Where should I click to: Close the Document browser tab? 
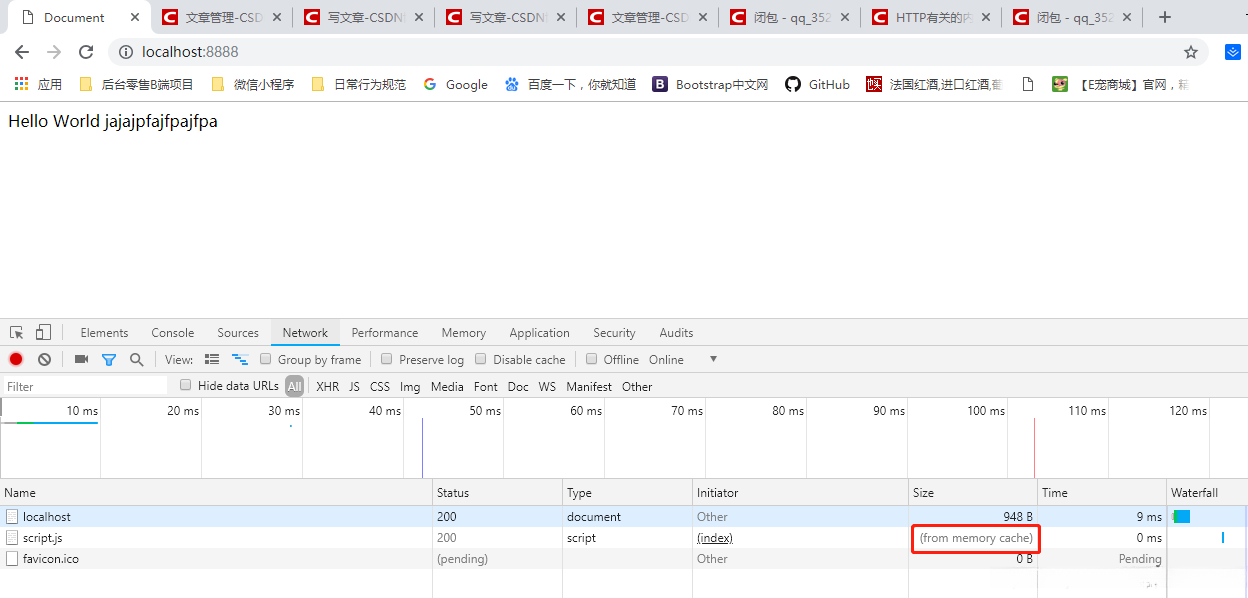coord(135,17)
